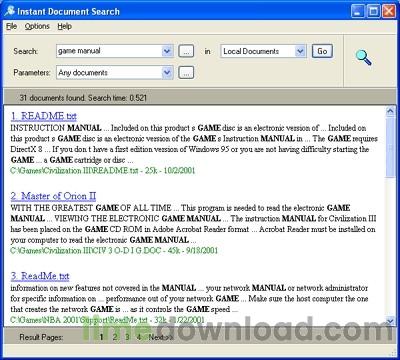
Task: Open the File menu
Action: point(11,26)
